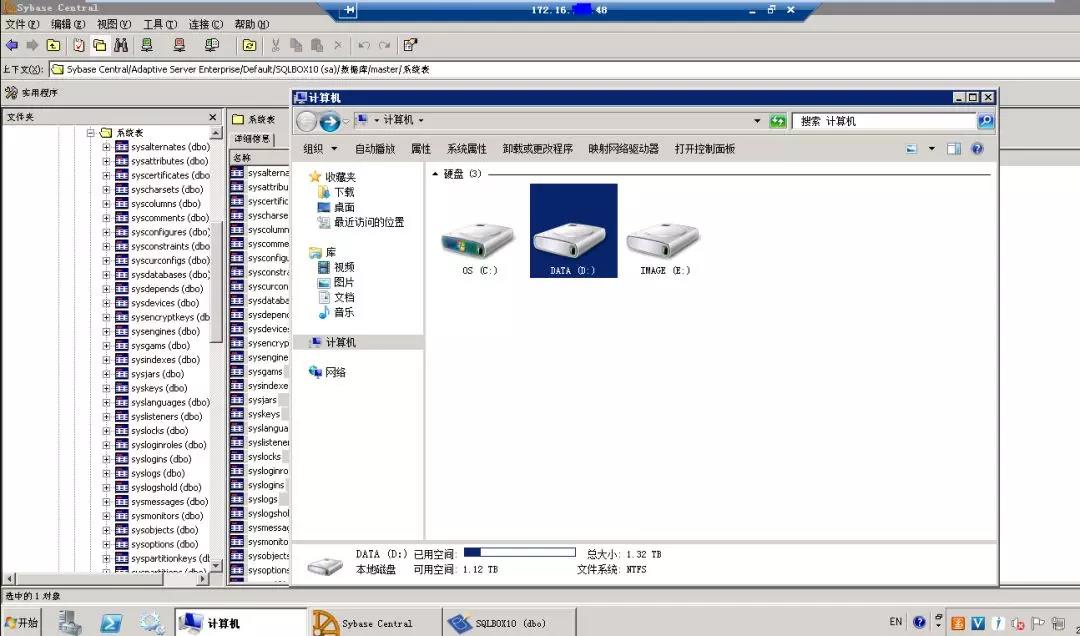1080x636 pixels.
Task: Click the Properties icon in Sybase toolbar
Action: [410, 45]
